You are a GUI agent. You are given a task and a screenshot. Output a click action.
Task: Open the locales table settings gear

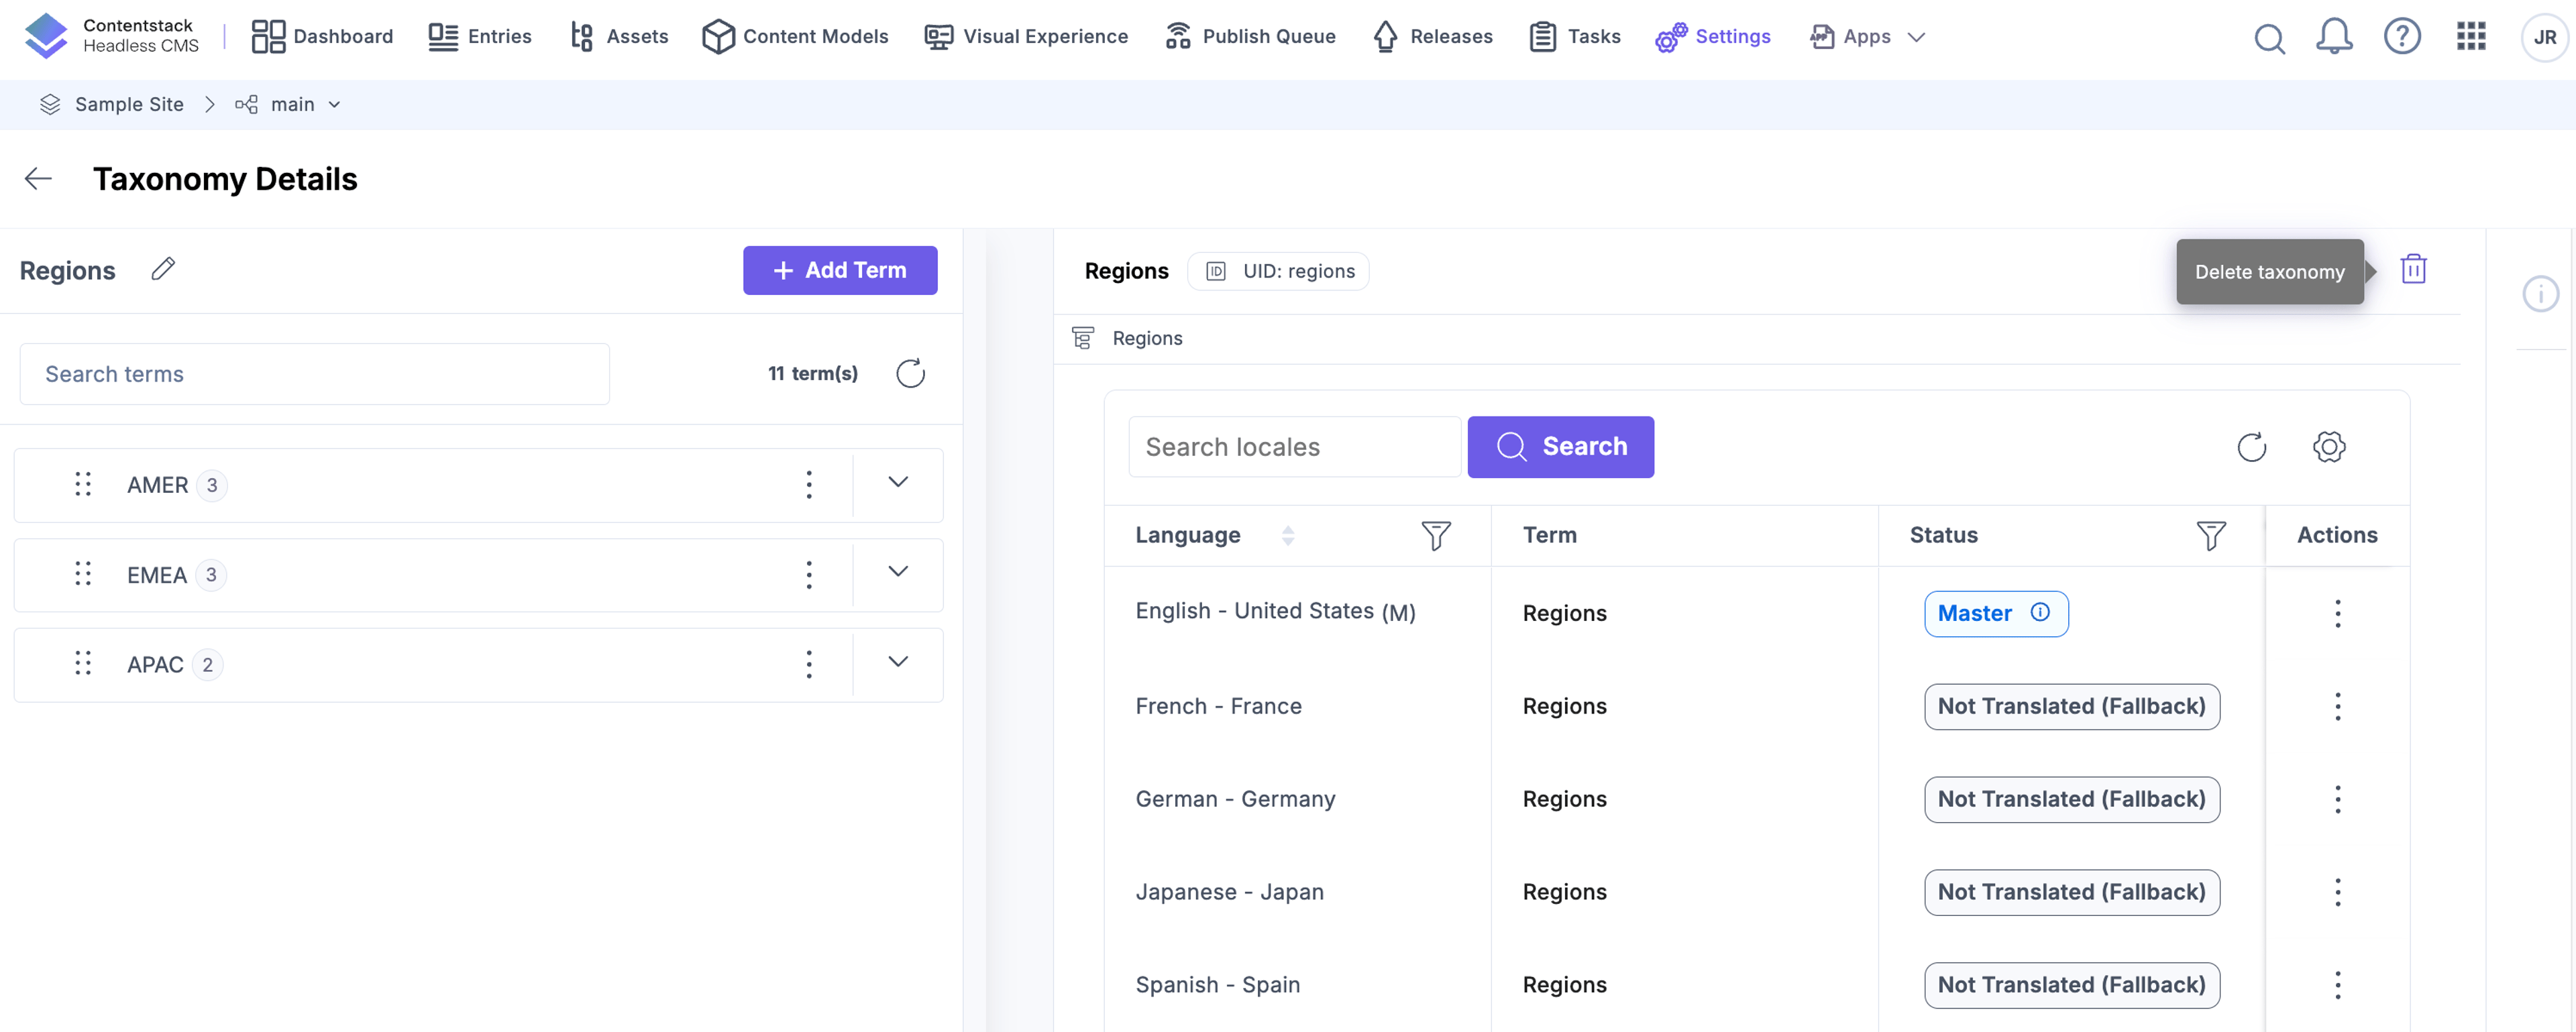[2328, 447]
